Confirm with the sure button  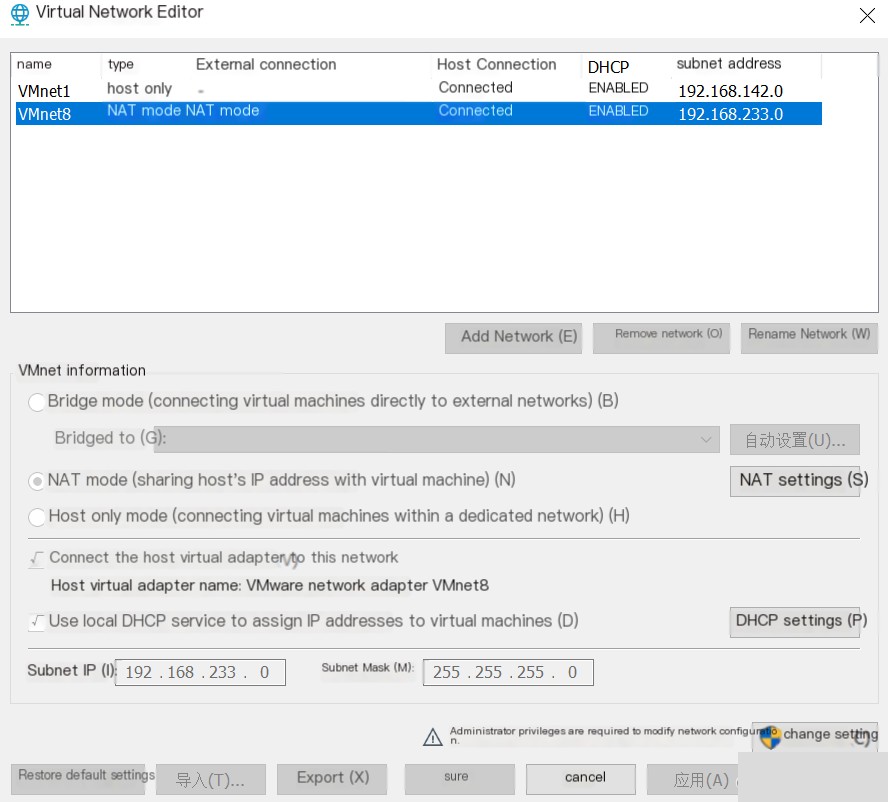tap(459, 779)
